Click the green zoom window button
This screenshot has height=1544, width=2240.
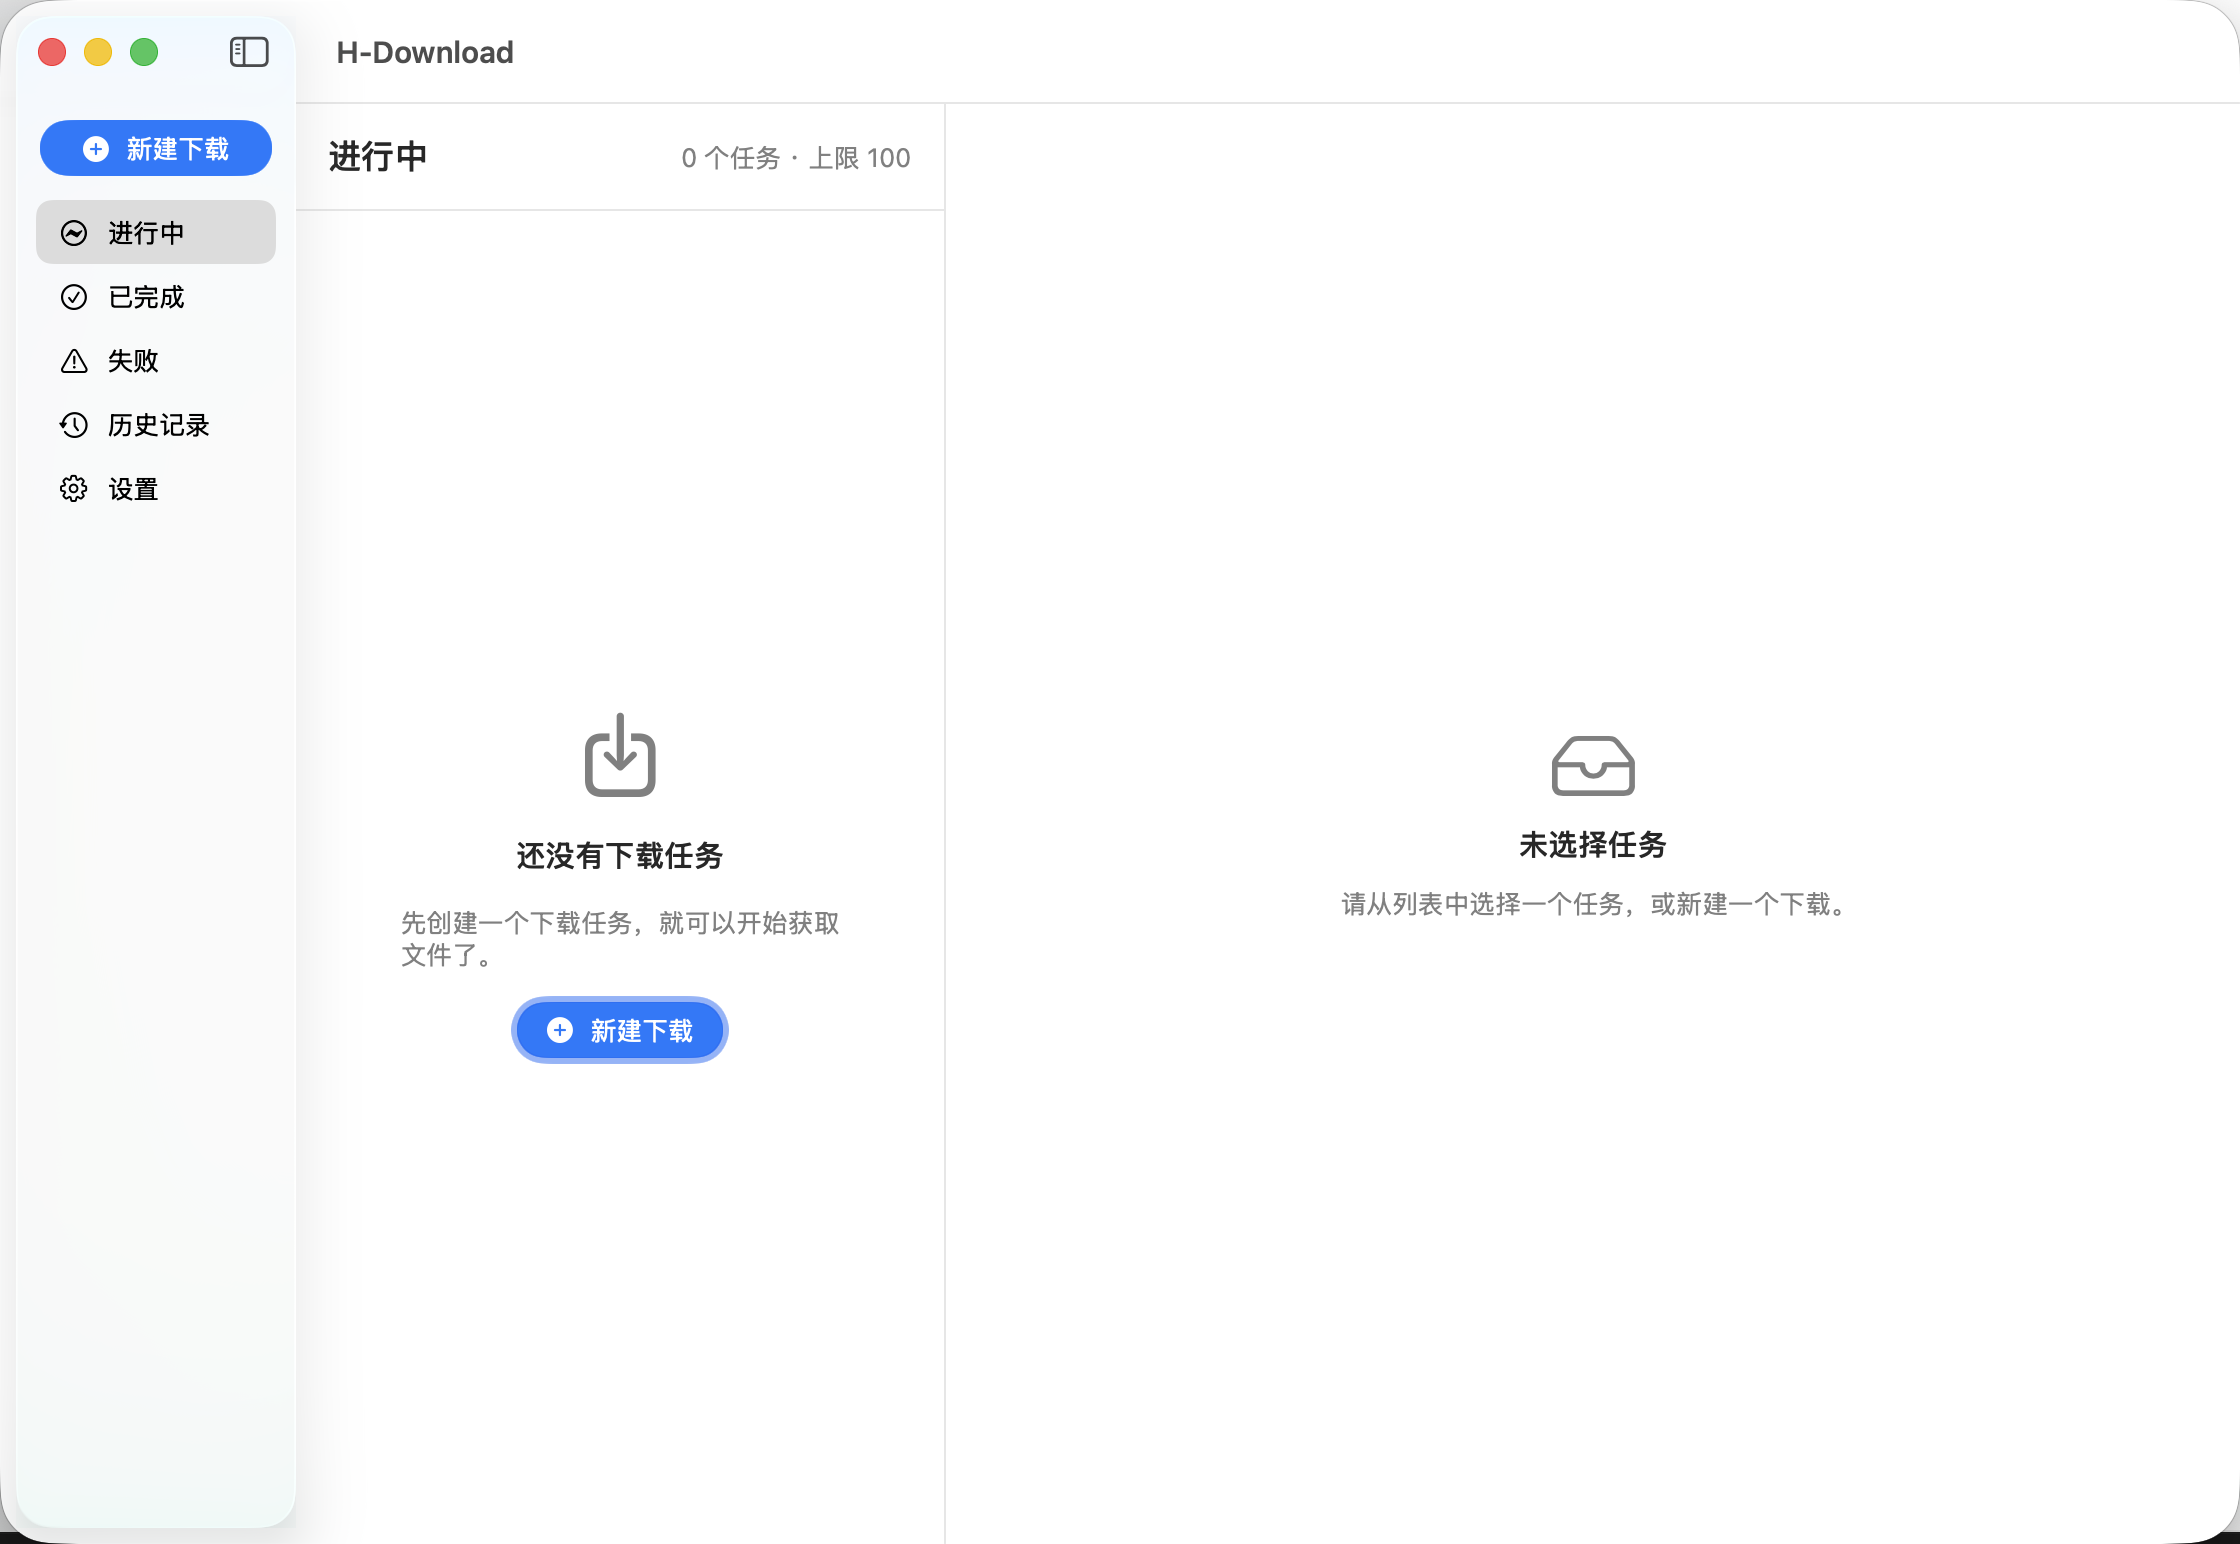click(144, 52)
